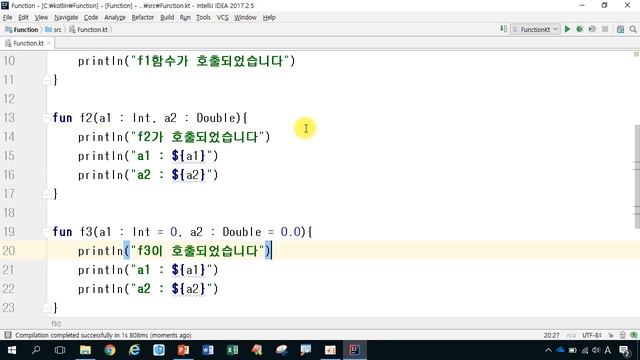Open Search Everywhere magnifier
The image size is (640, 360).
coord(633,29)
